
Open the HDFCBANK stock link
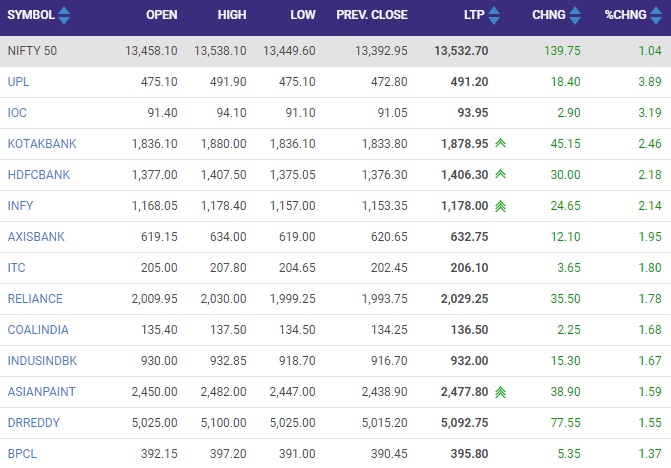tap(39, 175)
